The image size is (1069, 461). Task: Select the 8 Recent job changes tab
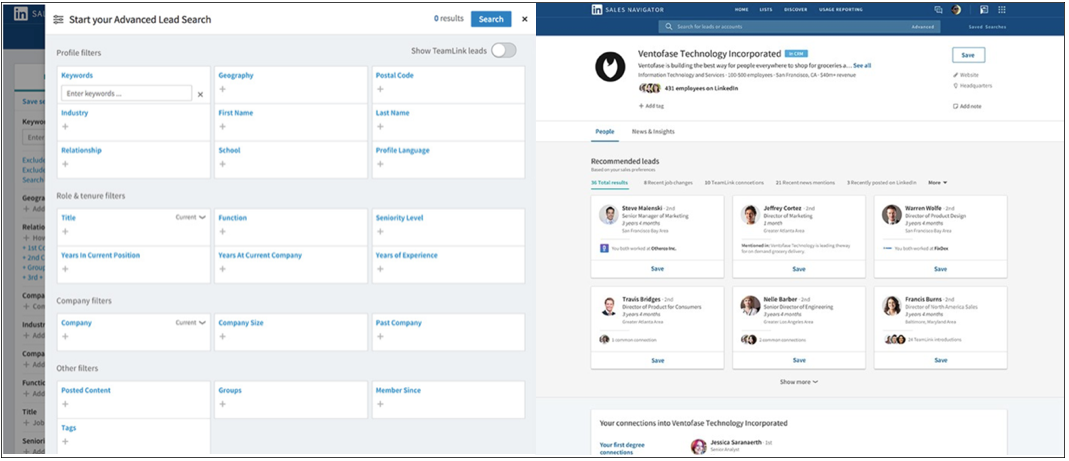pyautogui.click(x=669, y=183)
